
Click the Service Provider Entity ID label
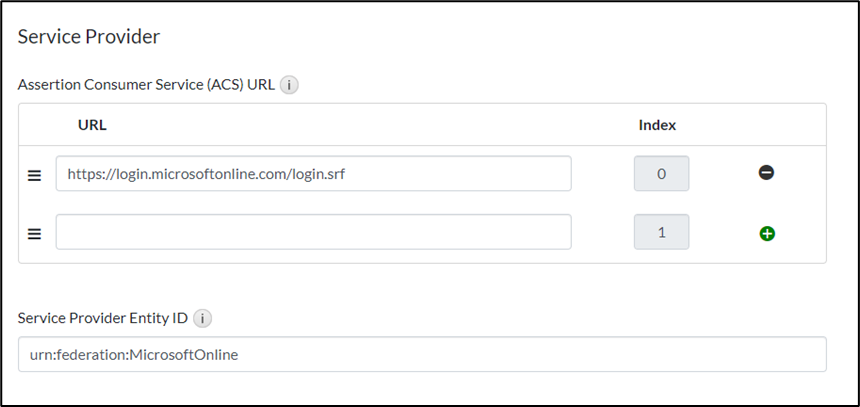pyautogui.click(x=103, y=318)
